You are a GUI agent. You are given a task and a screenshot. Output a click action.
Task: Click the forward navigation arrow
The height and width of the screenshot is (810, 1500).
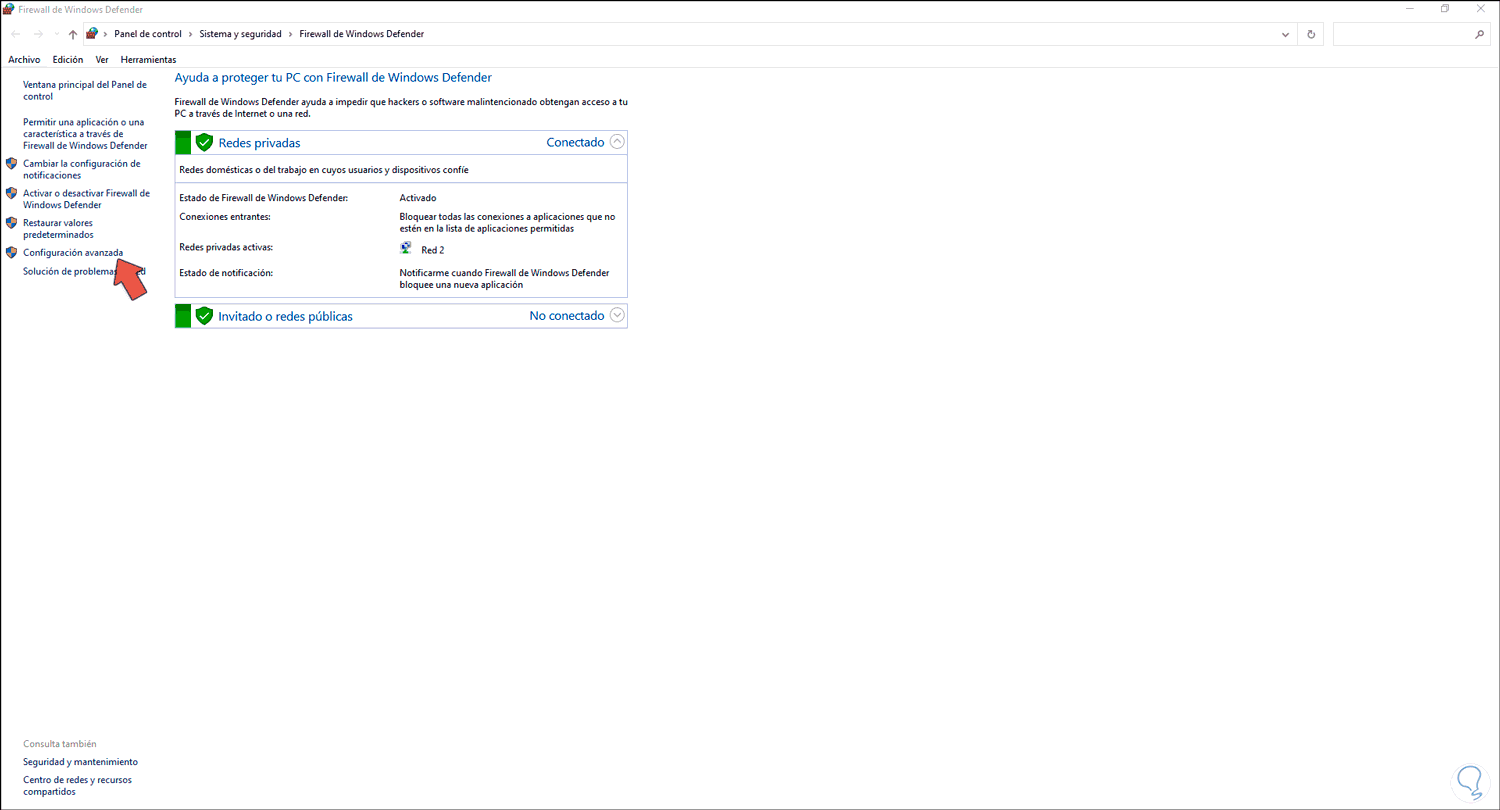pyautogui.click(x=38, y=34)
